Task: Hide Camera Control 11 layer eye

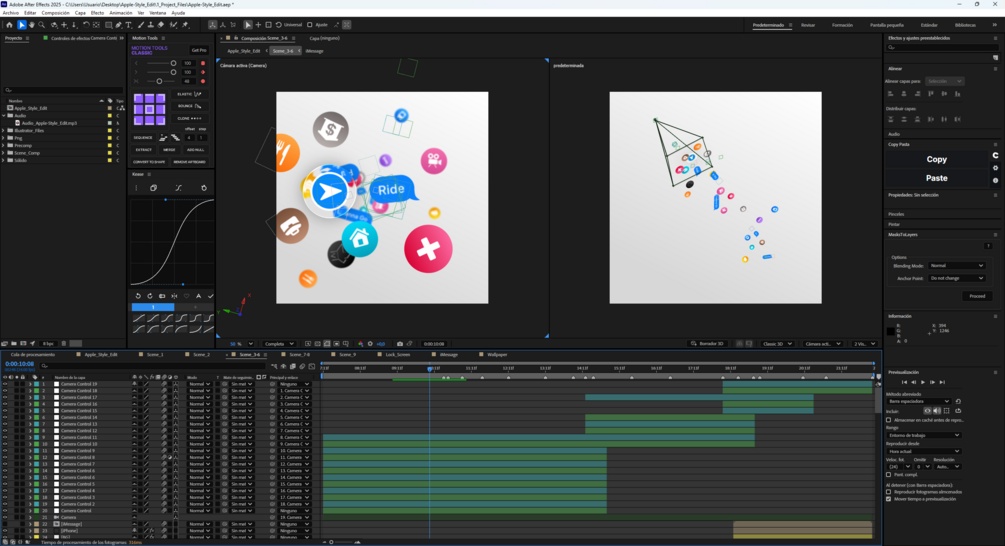Action: (5, 437)
